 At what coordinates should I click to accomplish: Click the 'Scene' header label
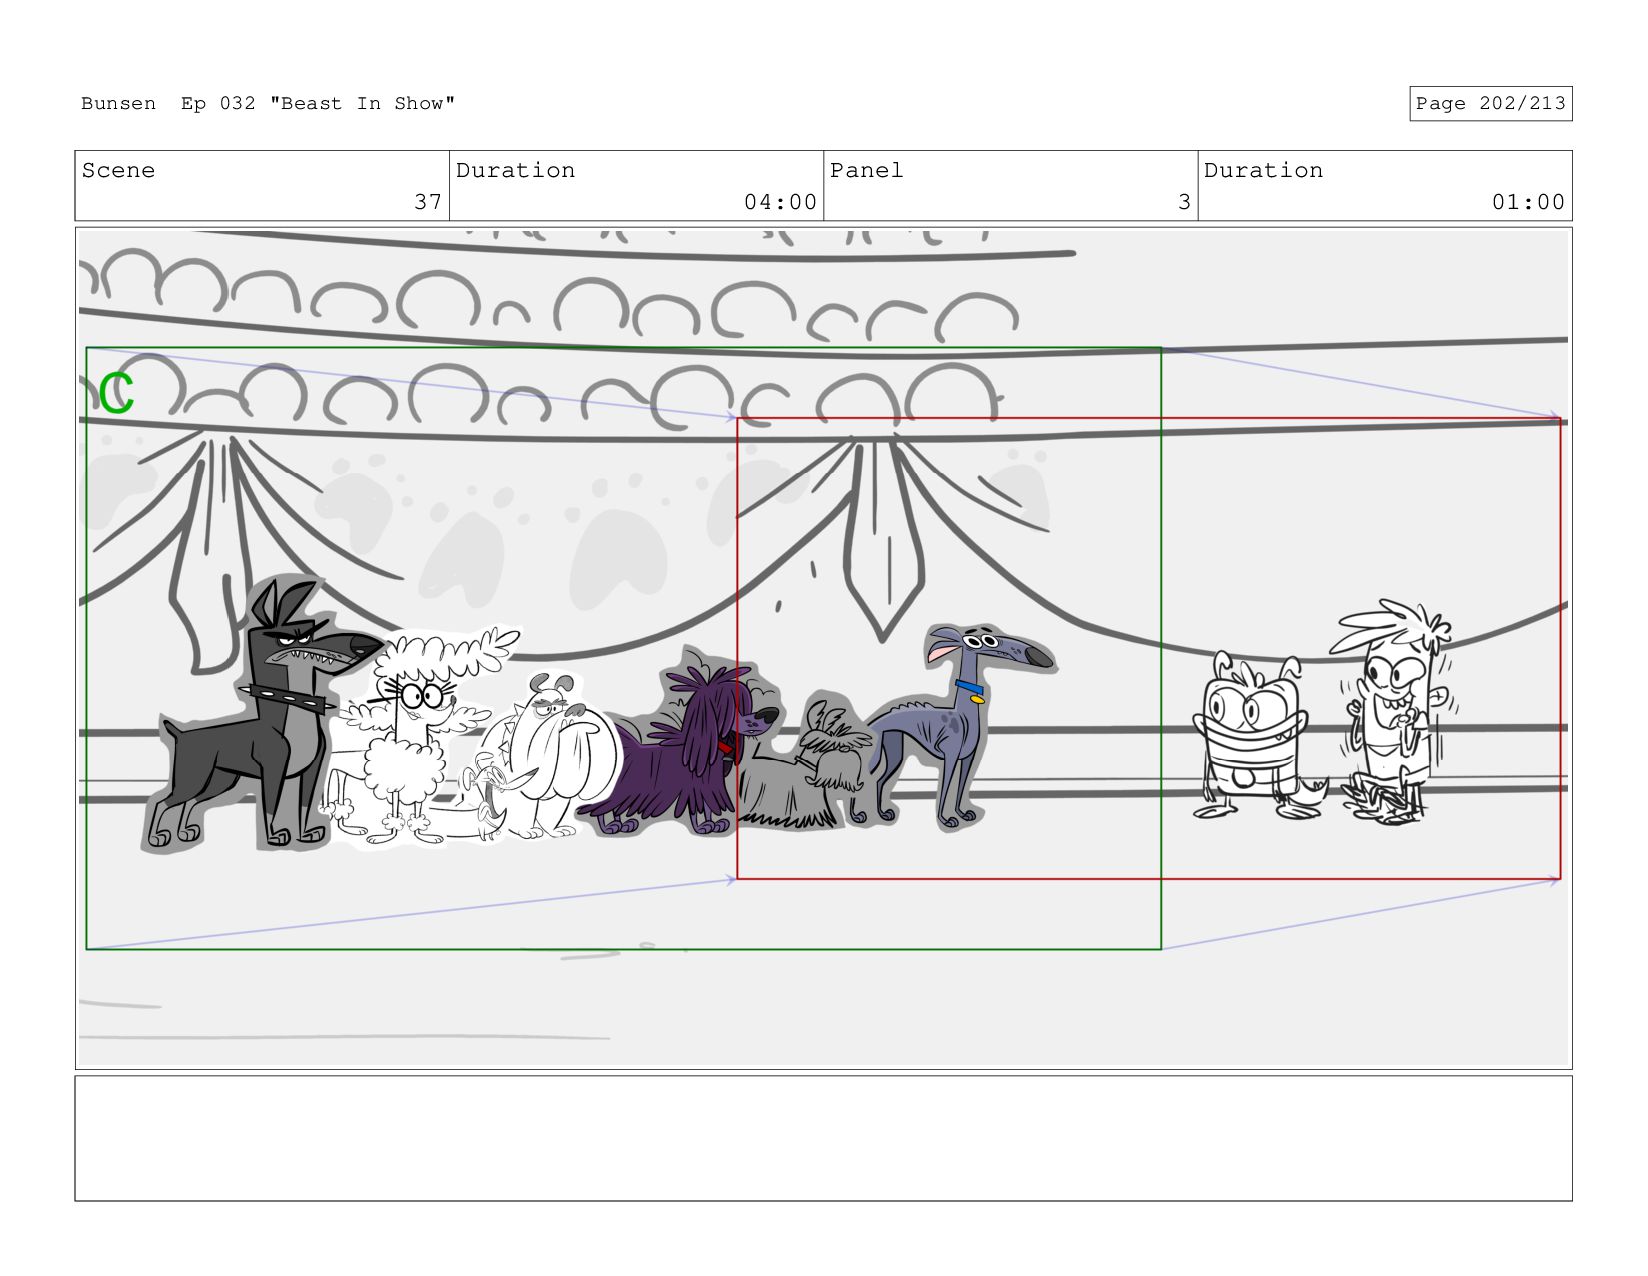tap(118, 170)
